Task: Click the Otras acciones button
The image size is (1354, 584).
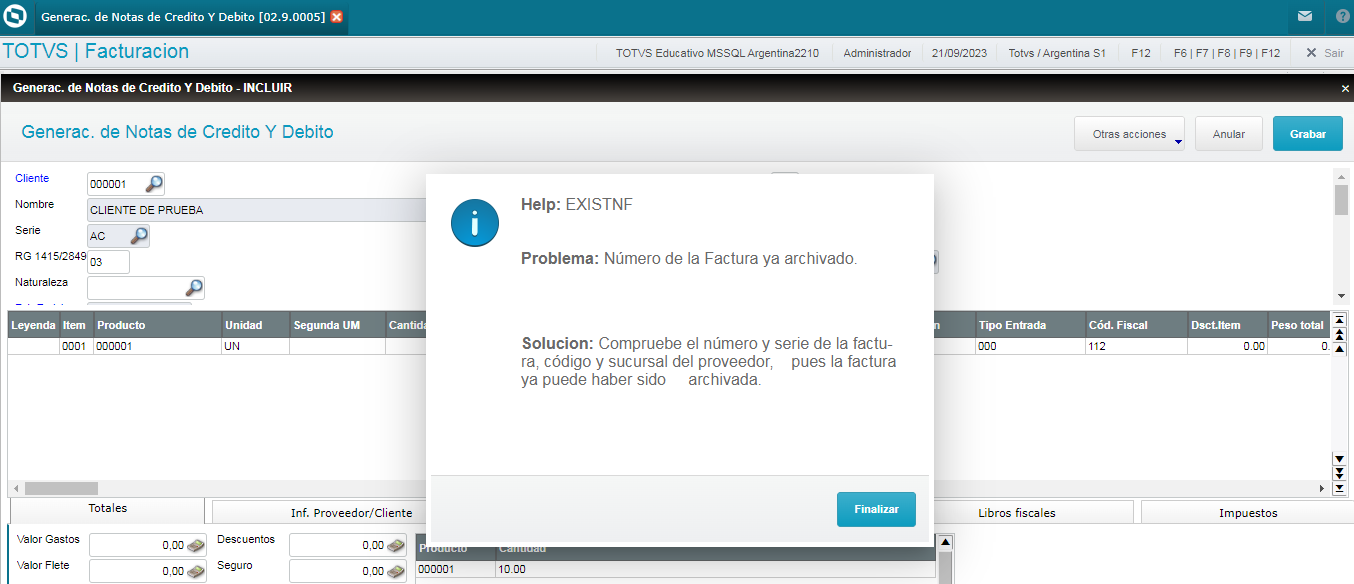Action: click(1129, 134)
